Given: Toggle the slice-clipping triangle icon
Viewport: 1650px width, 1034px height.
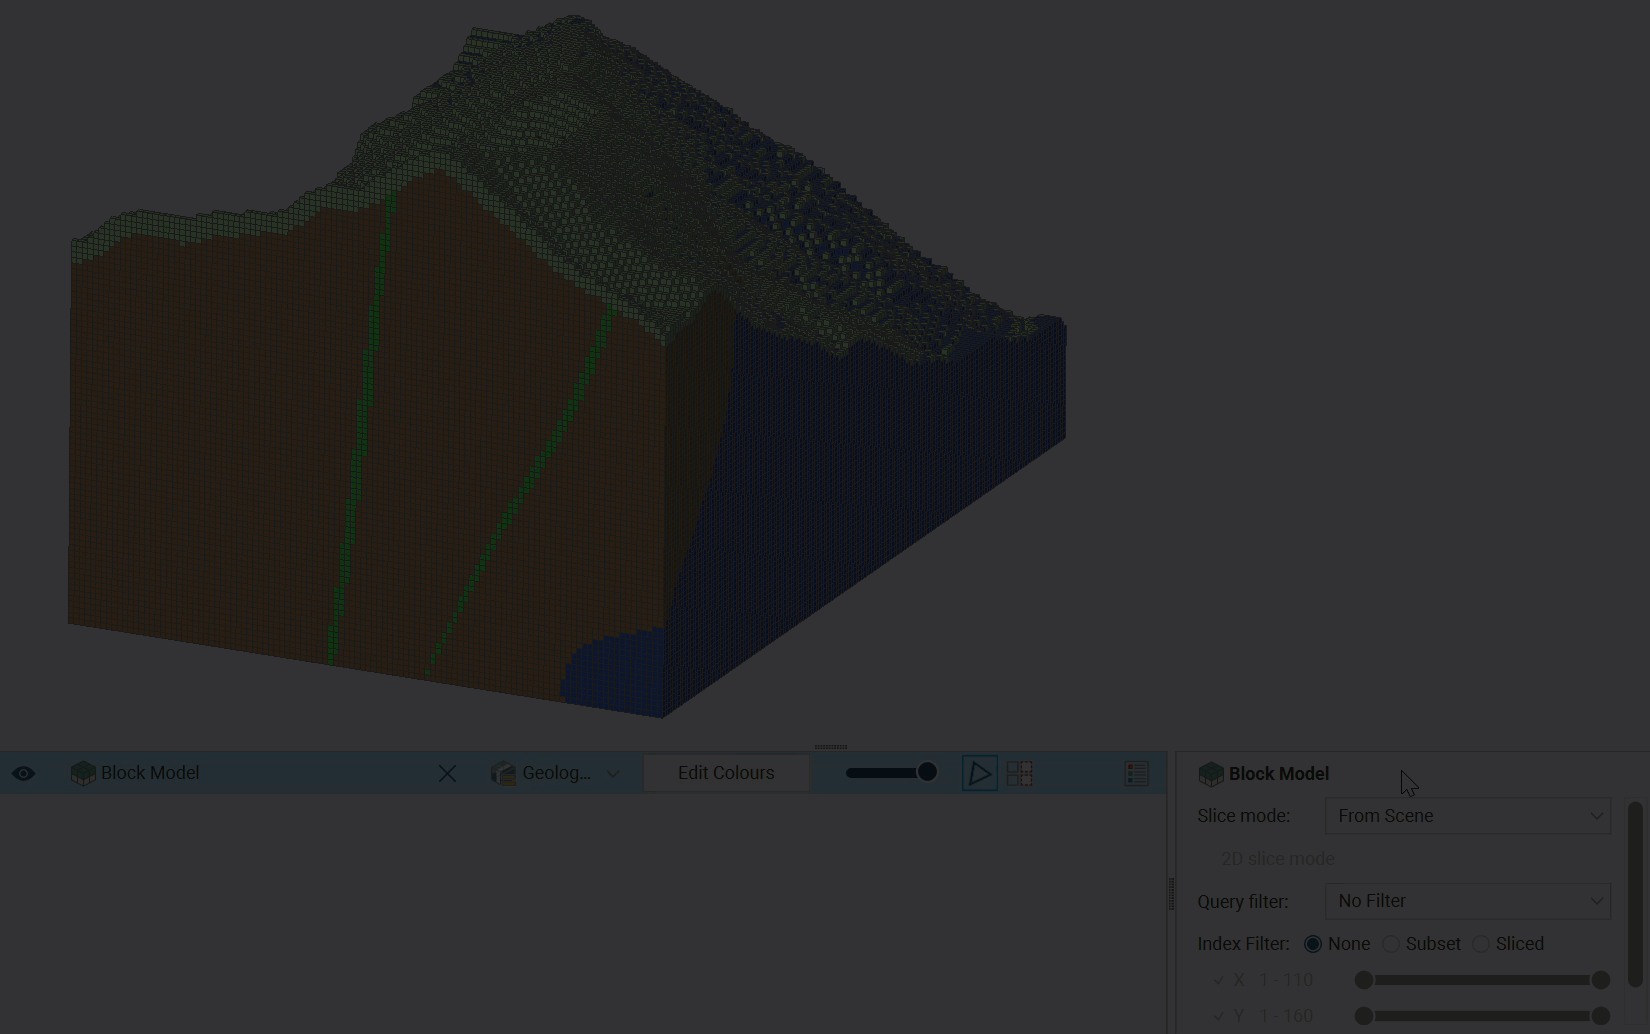Looking at the screenshot, I should 979,773.
